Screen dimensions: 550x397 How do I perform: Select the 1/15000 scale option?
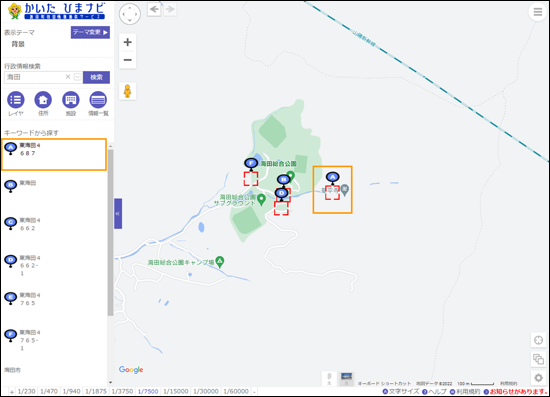tap(176, 391)
